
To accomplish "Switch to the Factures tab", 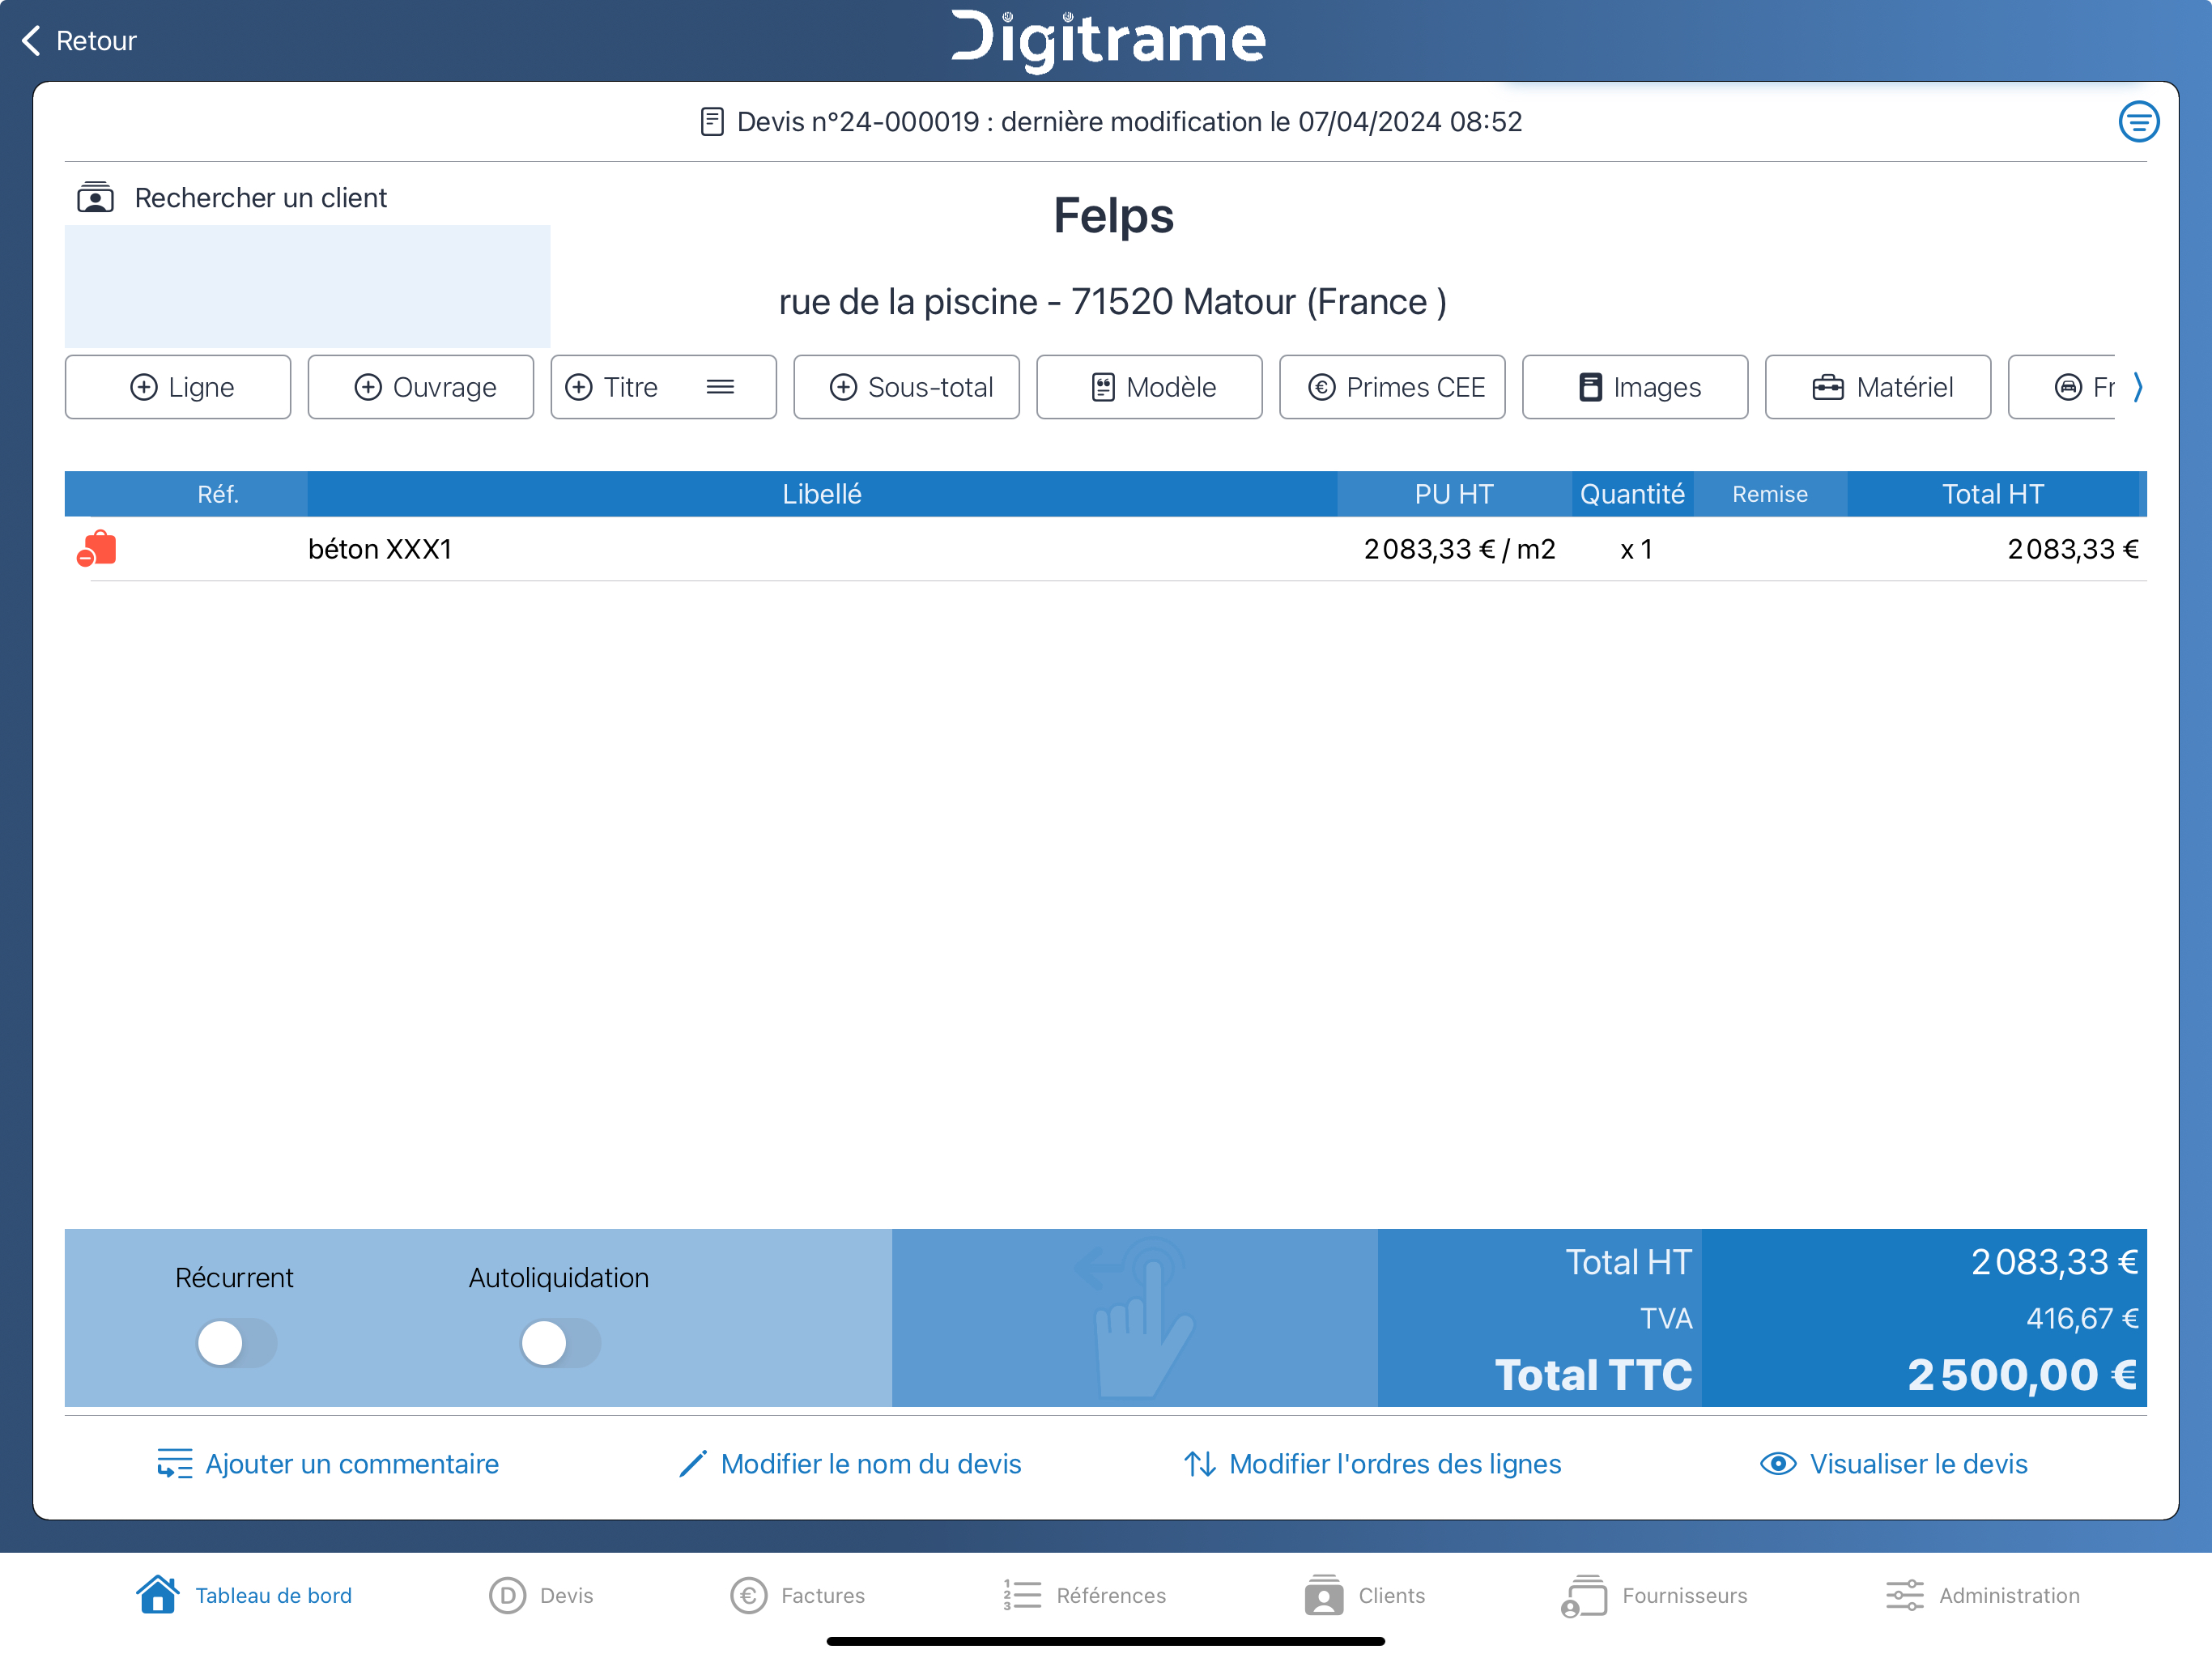I will 798,1595.
